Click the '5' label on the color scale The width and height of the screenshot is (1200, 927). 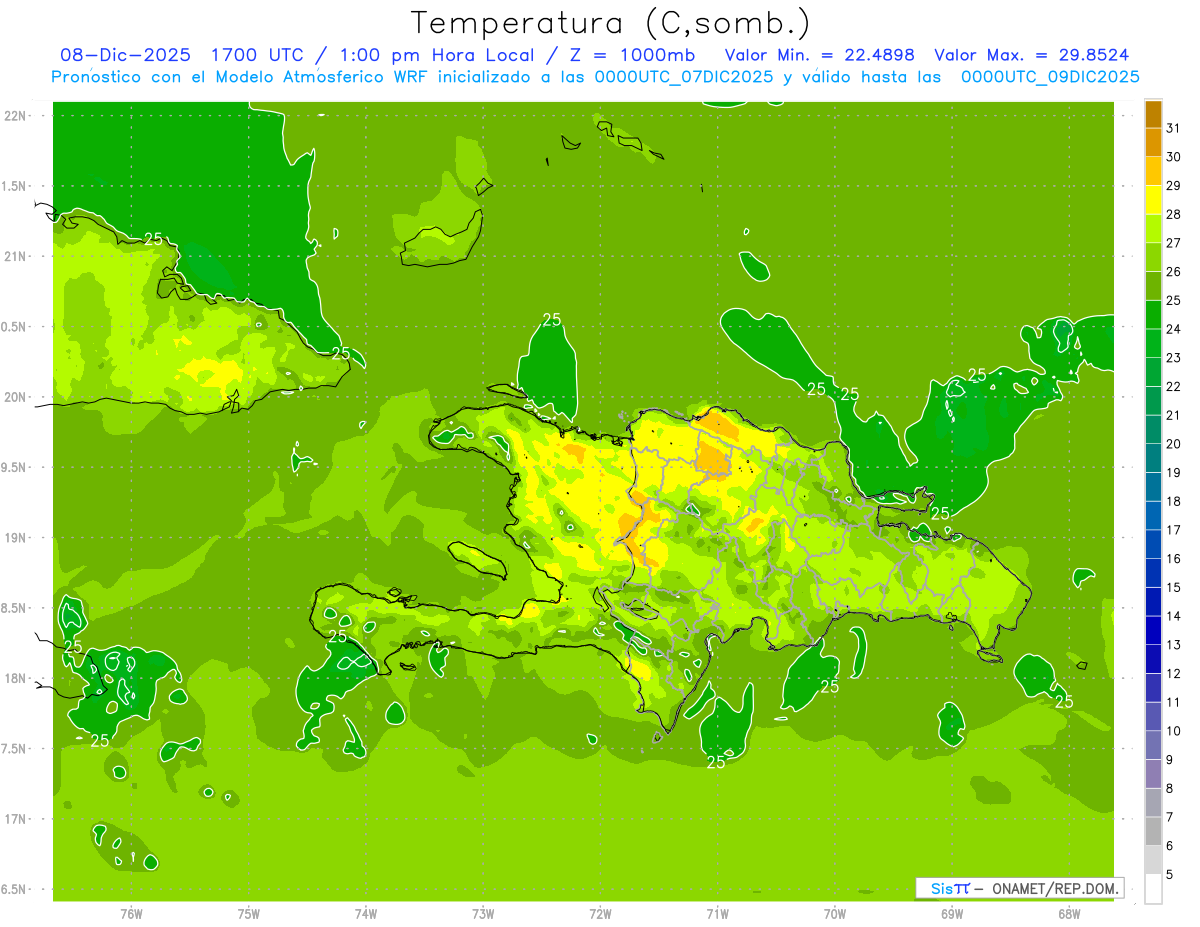(1170, 875)
